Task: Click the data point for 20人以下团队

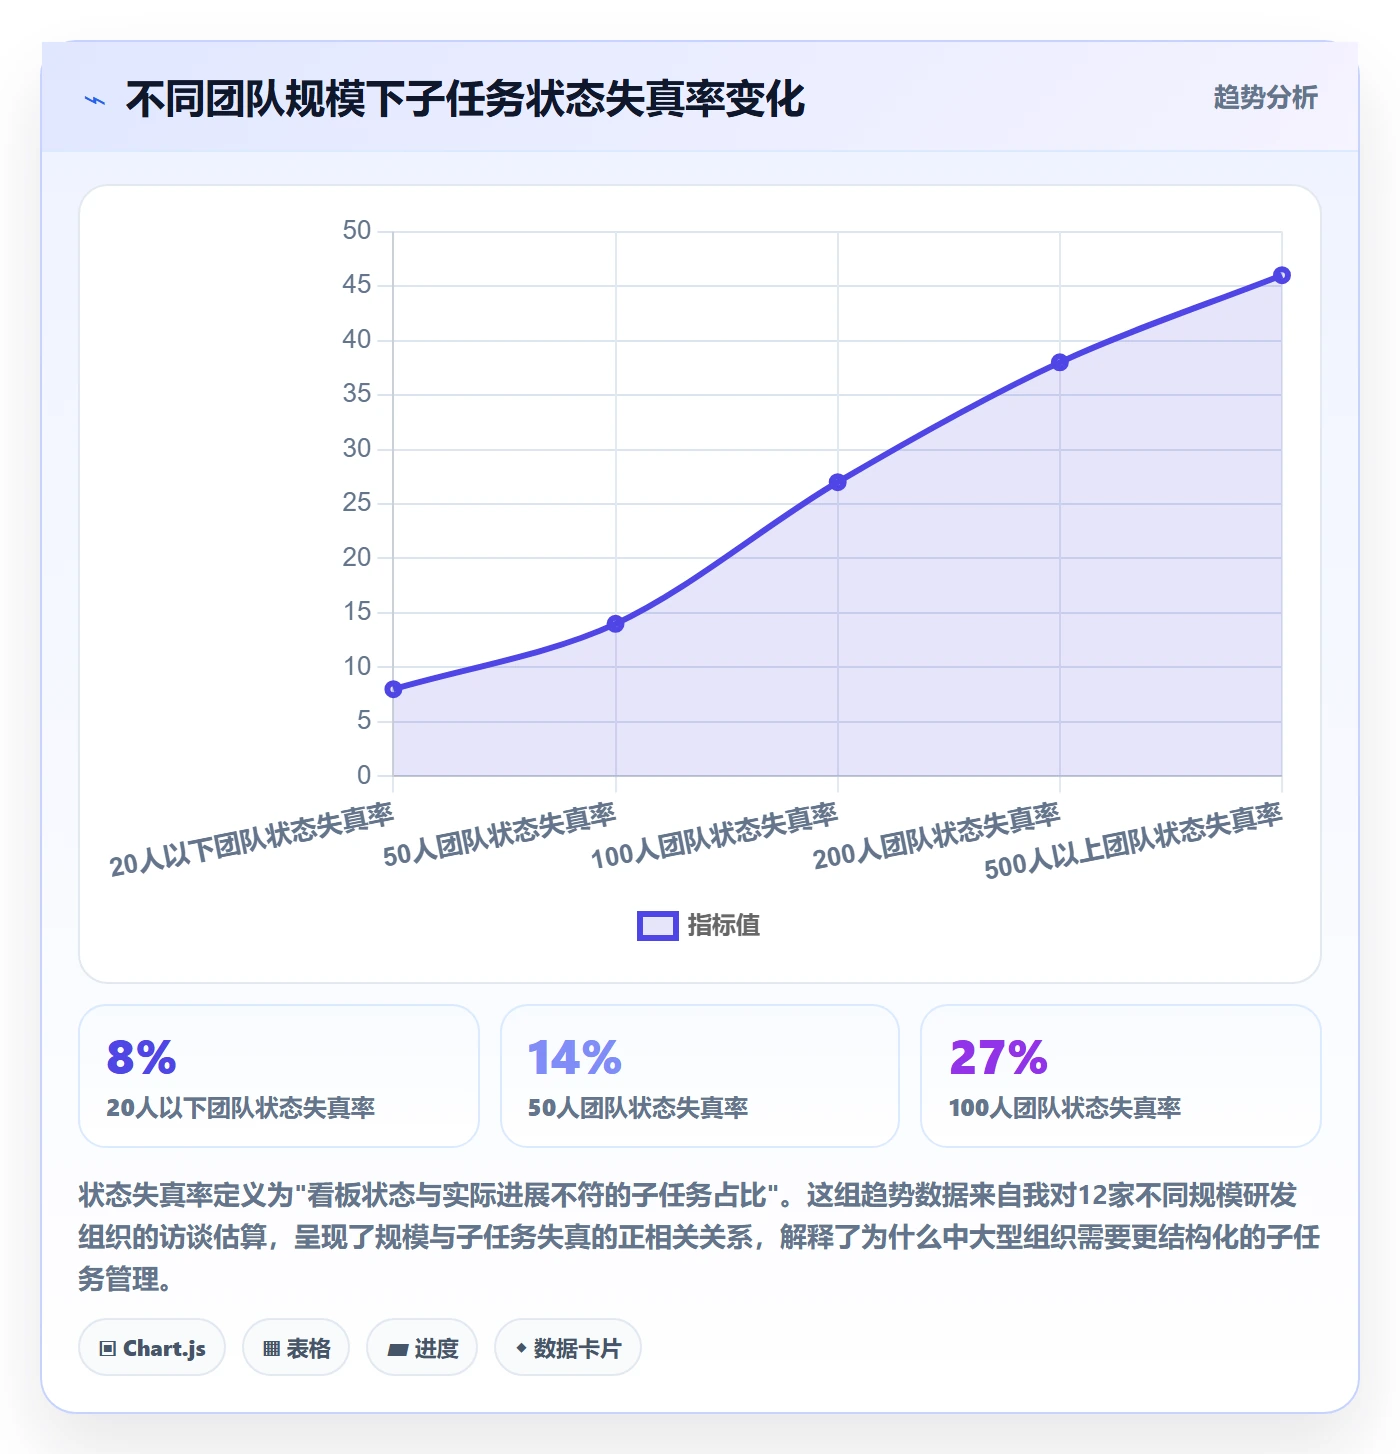Action: tap(394, 689)
